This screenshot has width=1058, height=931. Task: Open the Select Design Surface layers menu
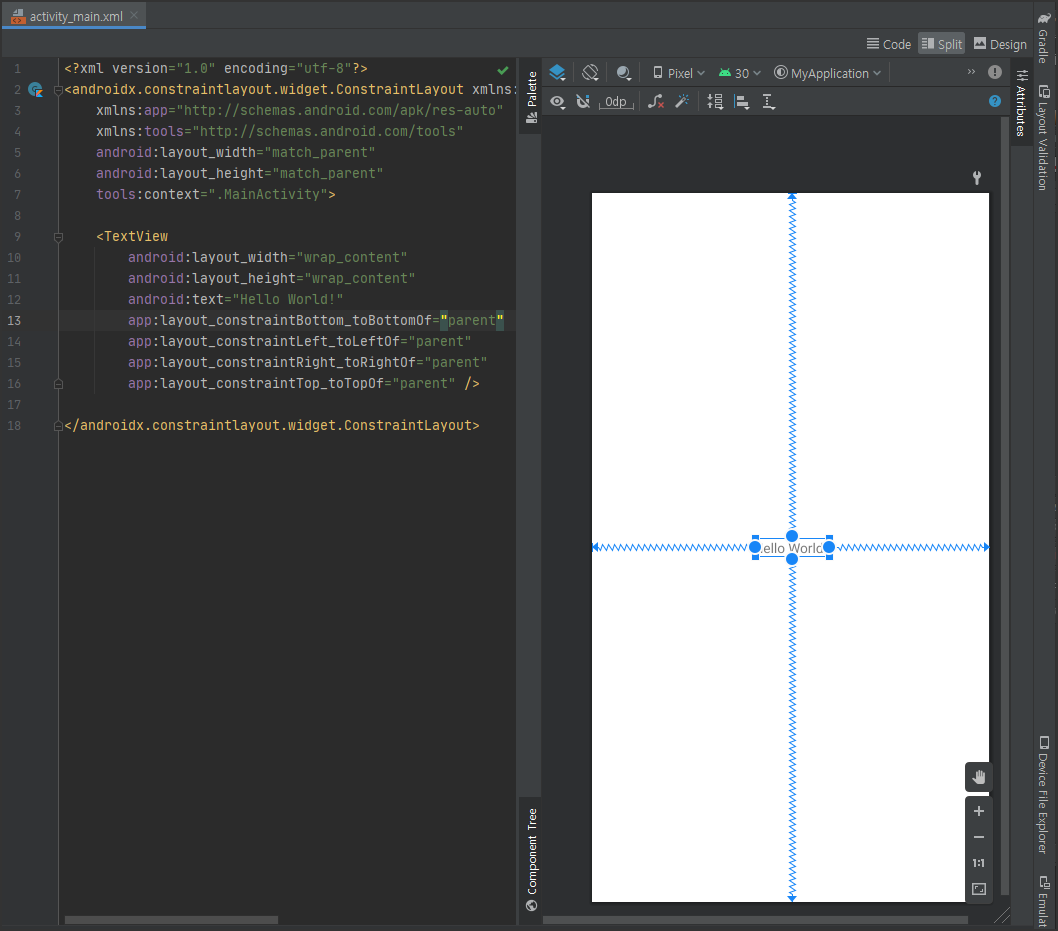[557, 73]
